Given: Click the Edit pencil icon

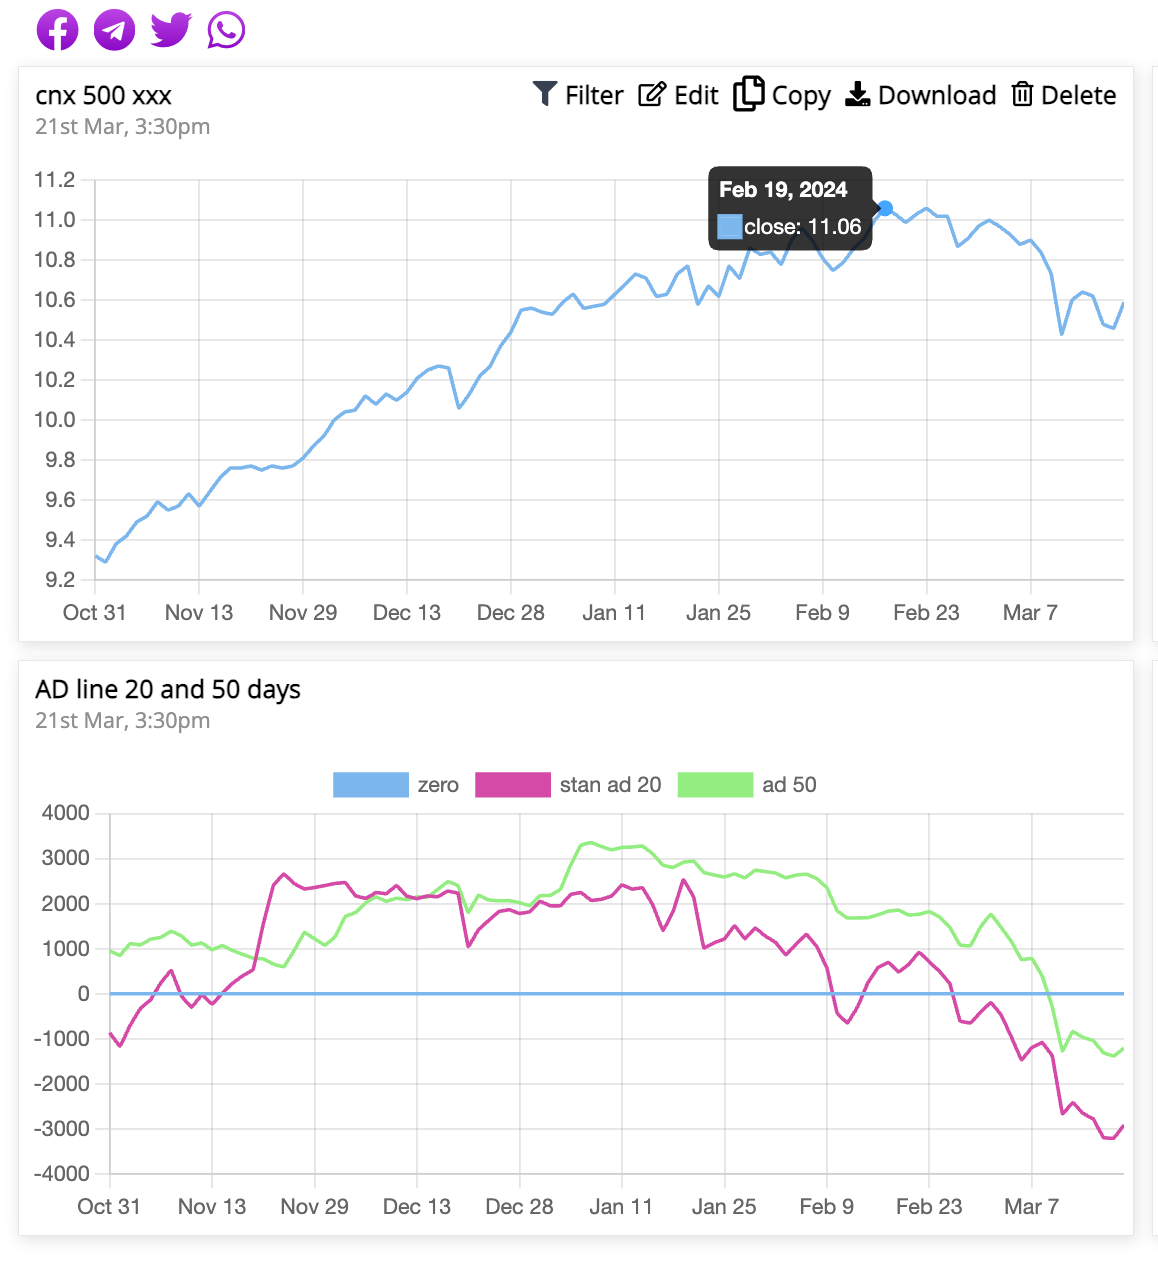Looking at the screenshot, I should pyautogui.click(x=652, y=94).
